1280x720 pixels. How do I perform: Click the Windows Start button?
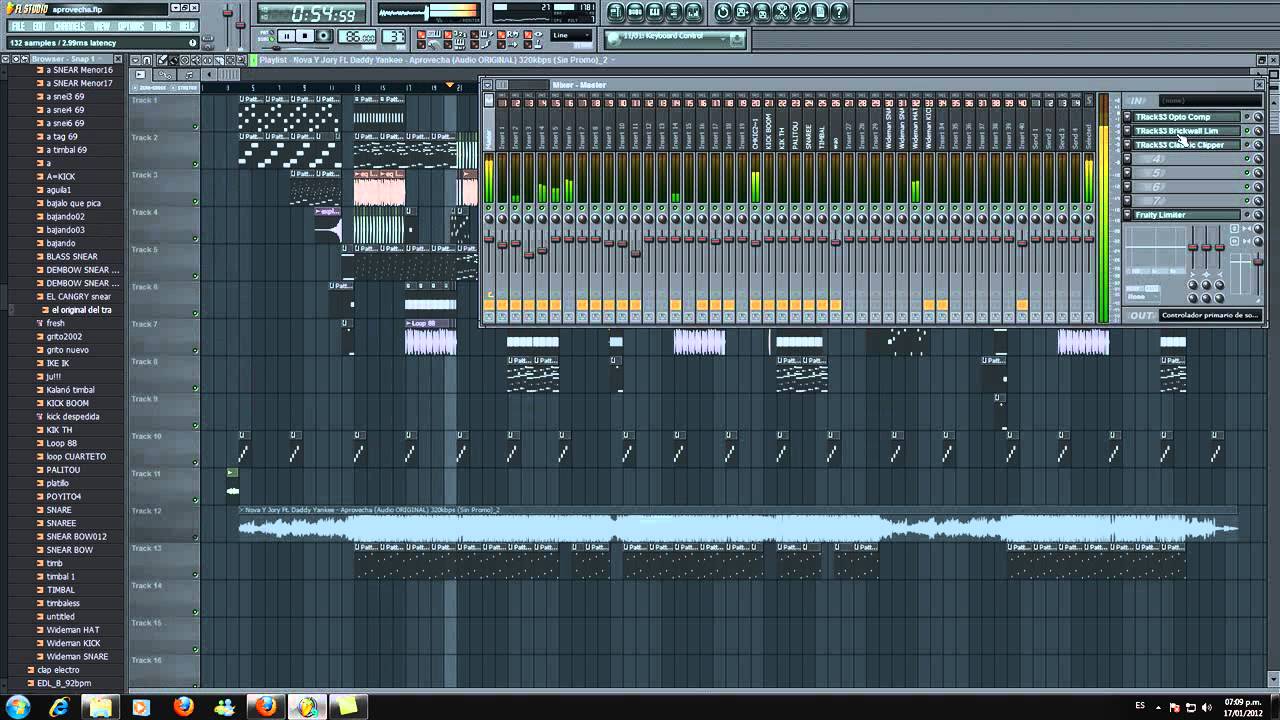click(17, 706)
